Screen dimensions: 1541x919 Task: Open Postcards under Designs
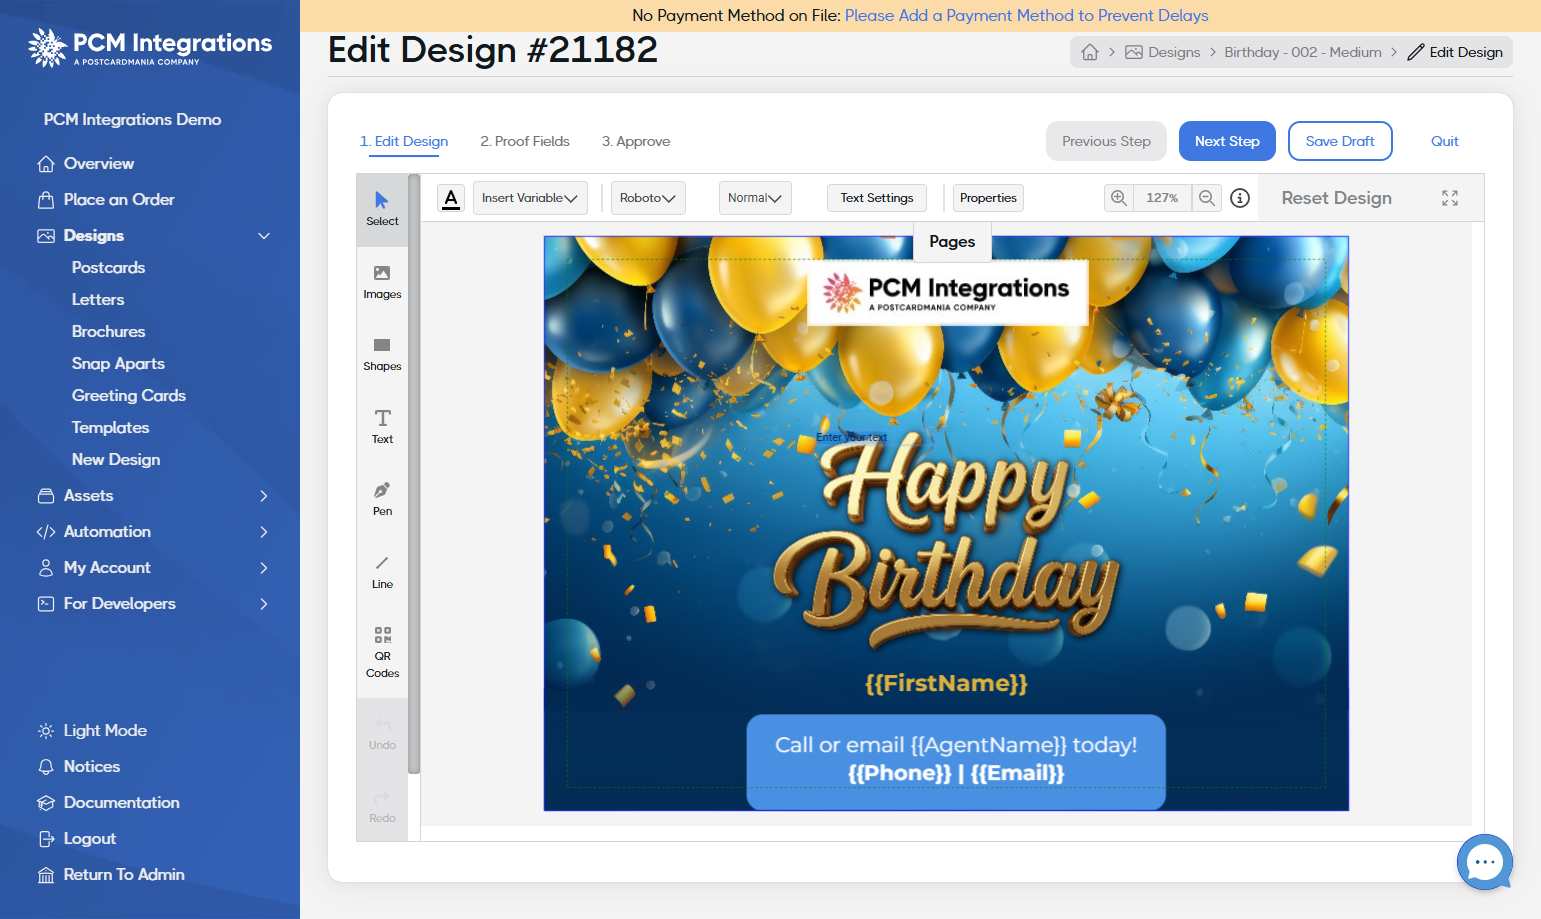(x=108, y=267)
